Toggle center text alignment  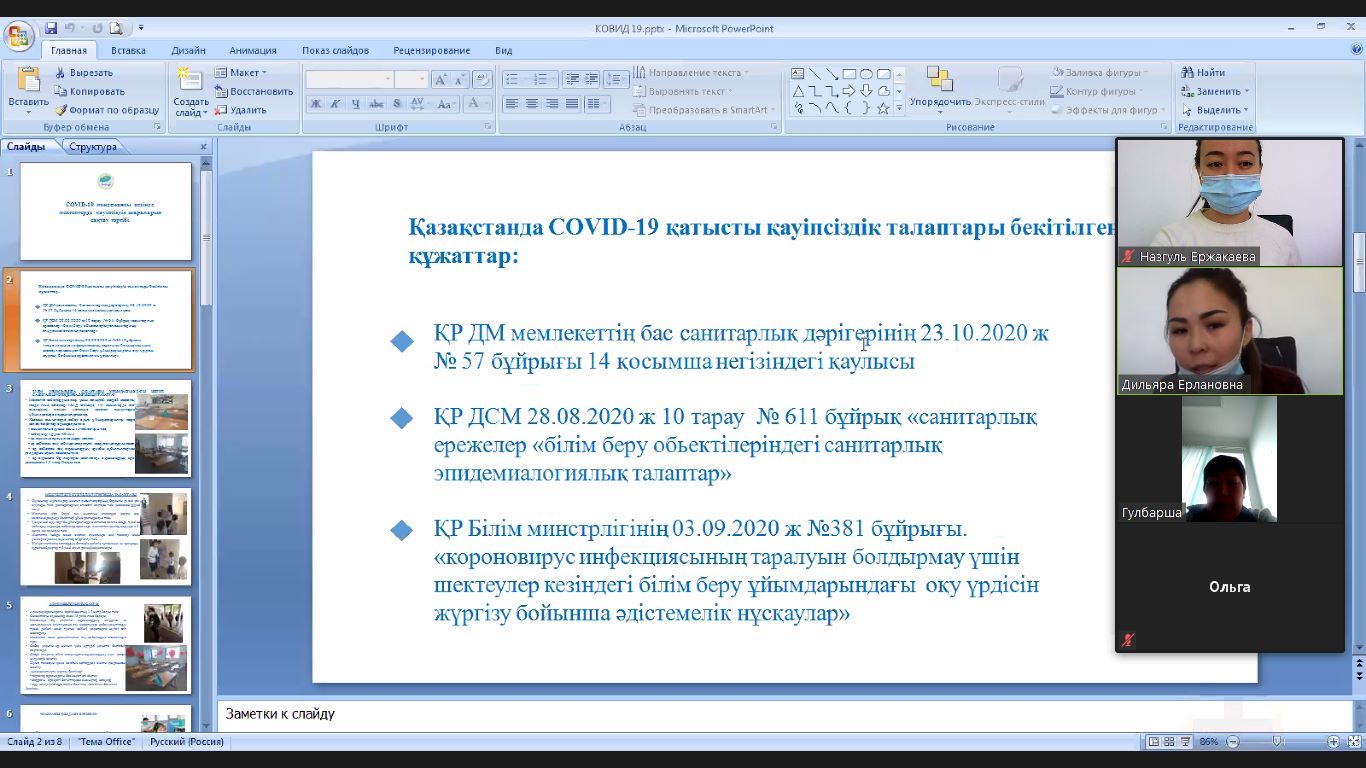[x=532, y=104]
